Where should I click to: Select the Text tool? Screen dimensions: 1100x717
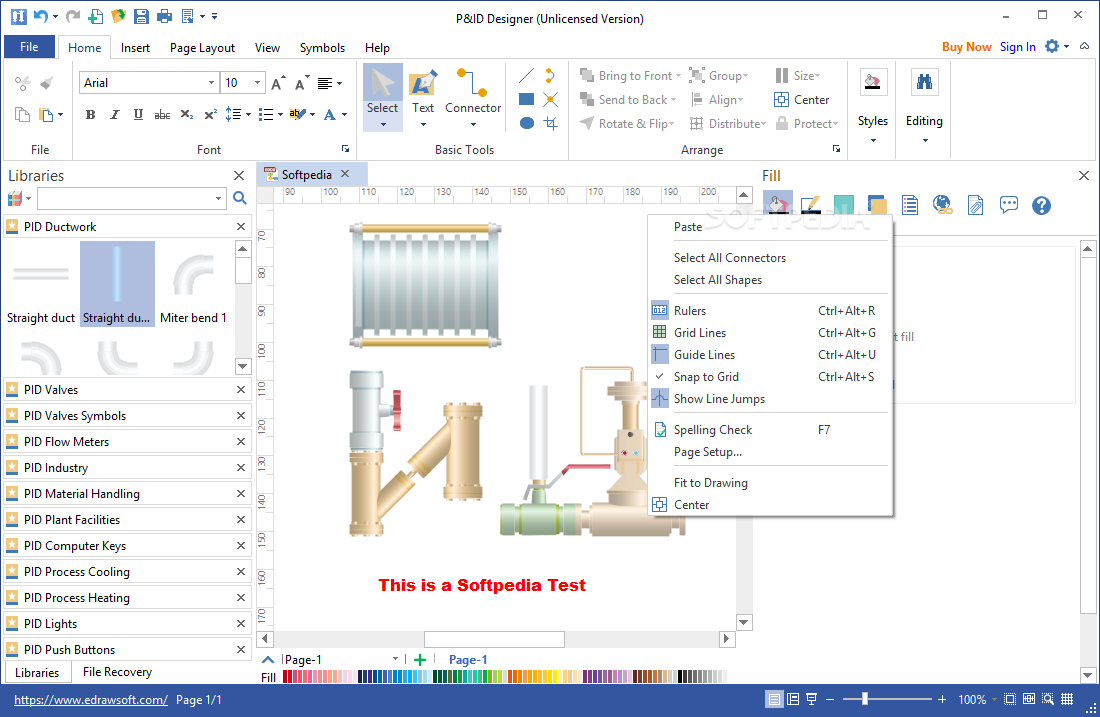point(422,97)
